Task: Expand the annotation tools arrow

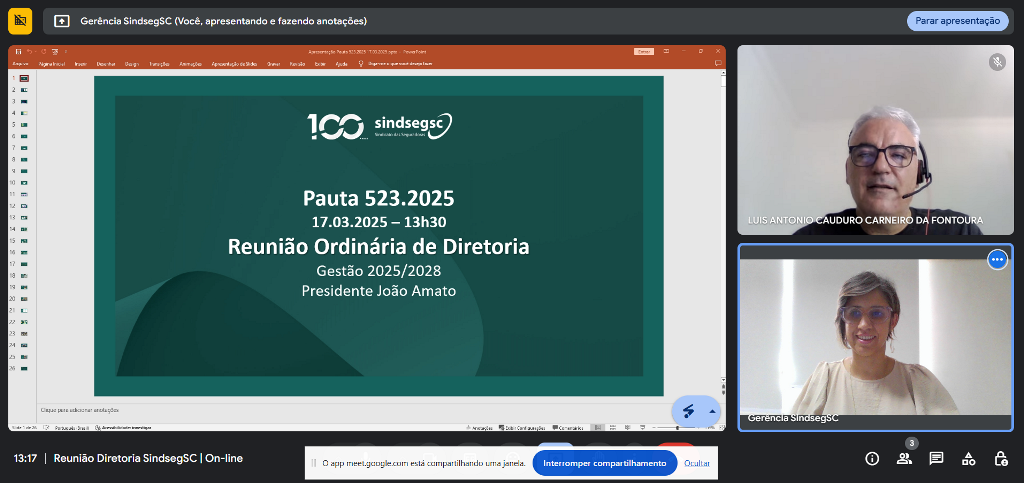Action: click(x=712, y=411)
